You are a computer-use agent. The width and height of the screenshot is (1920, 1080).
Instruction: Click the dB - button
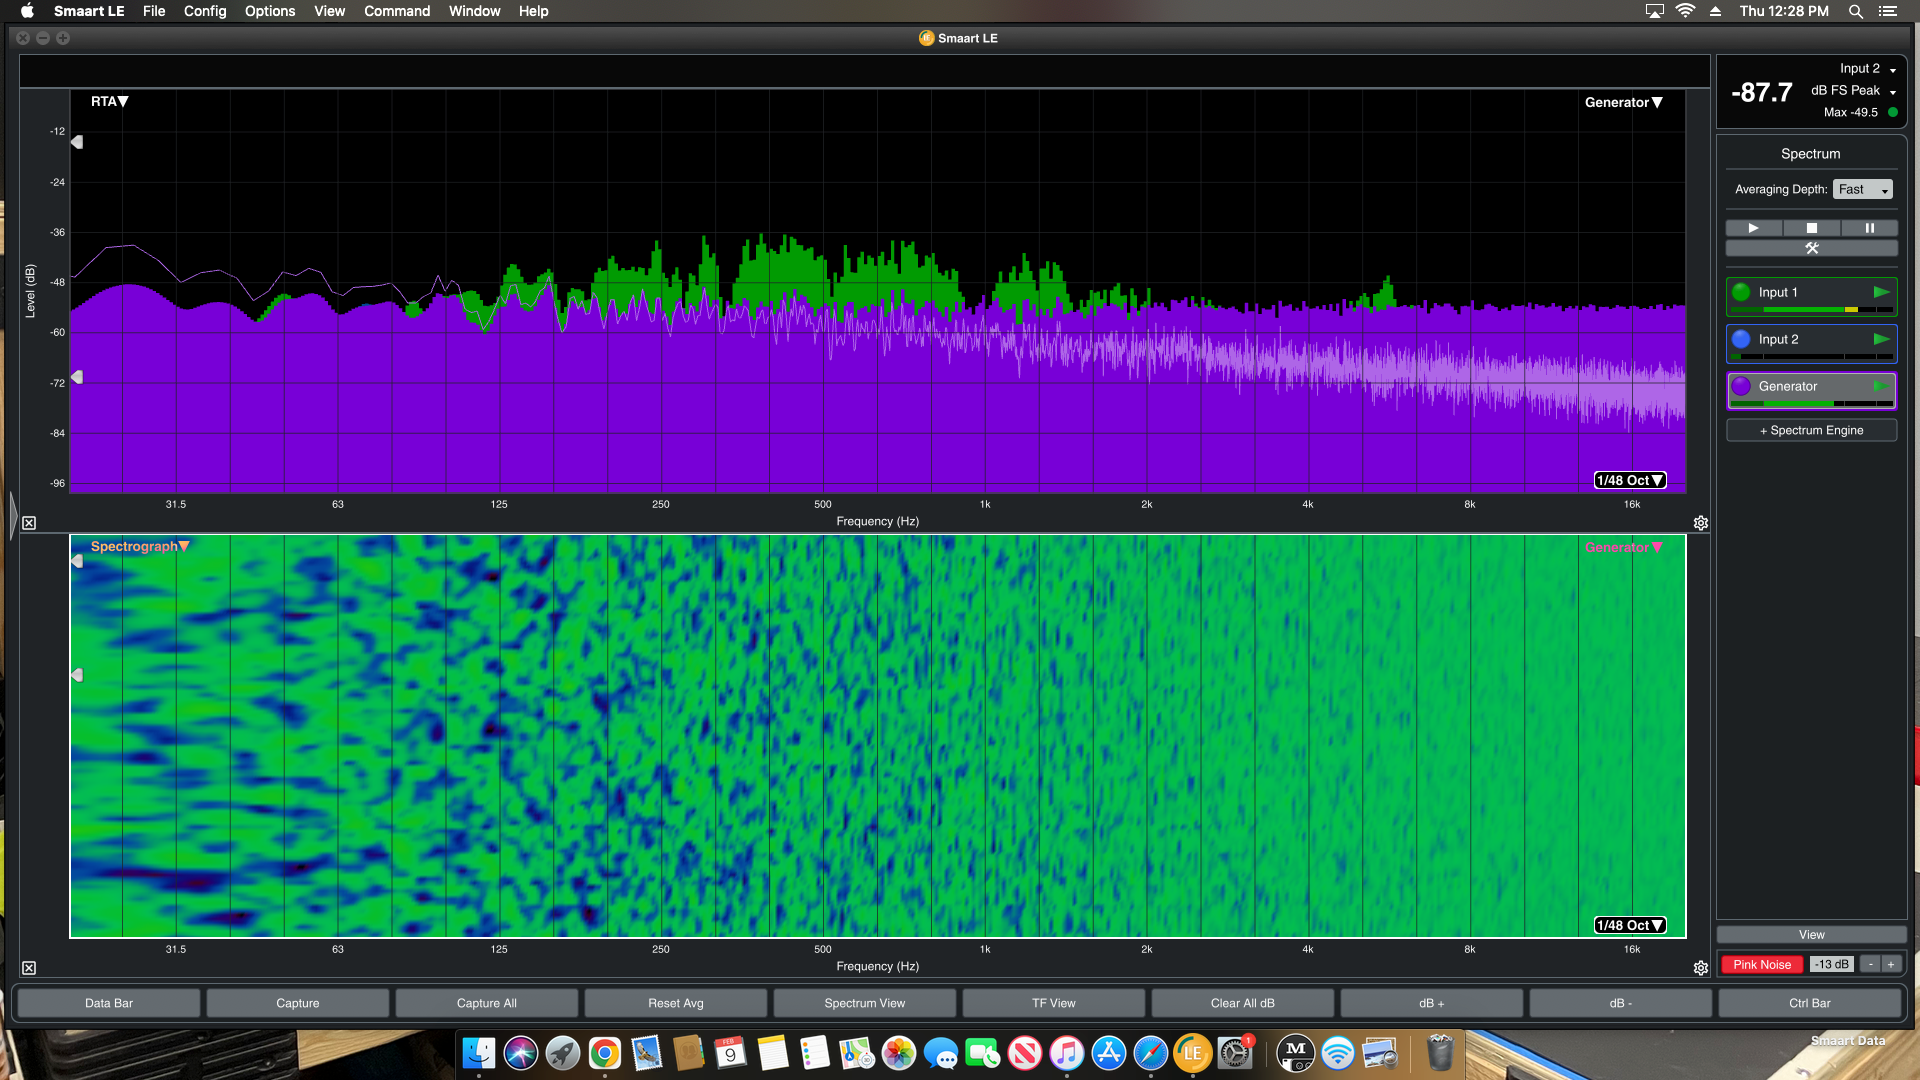[x=1621, y=1003]
